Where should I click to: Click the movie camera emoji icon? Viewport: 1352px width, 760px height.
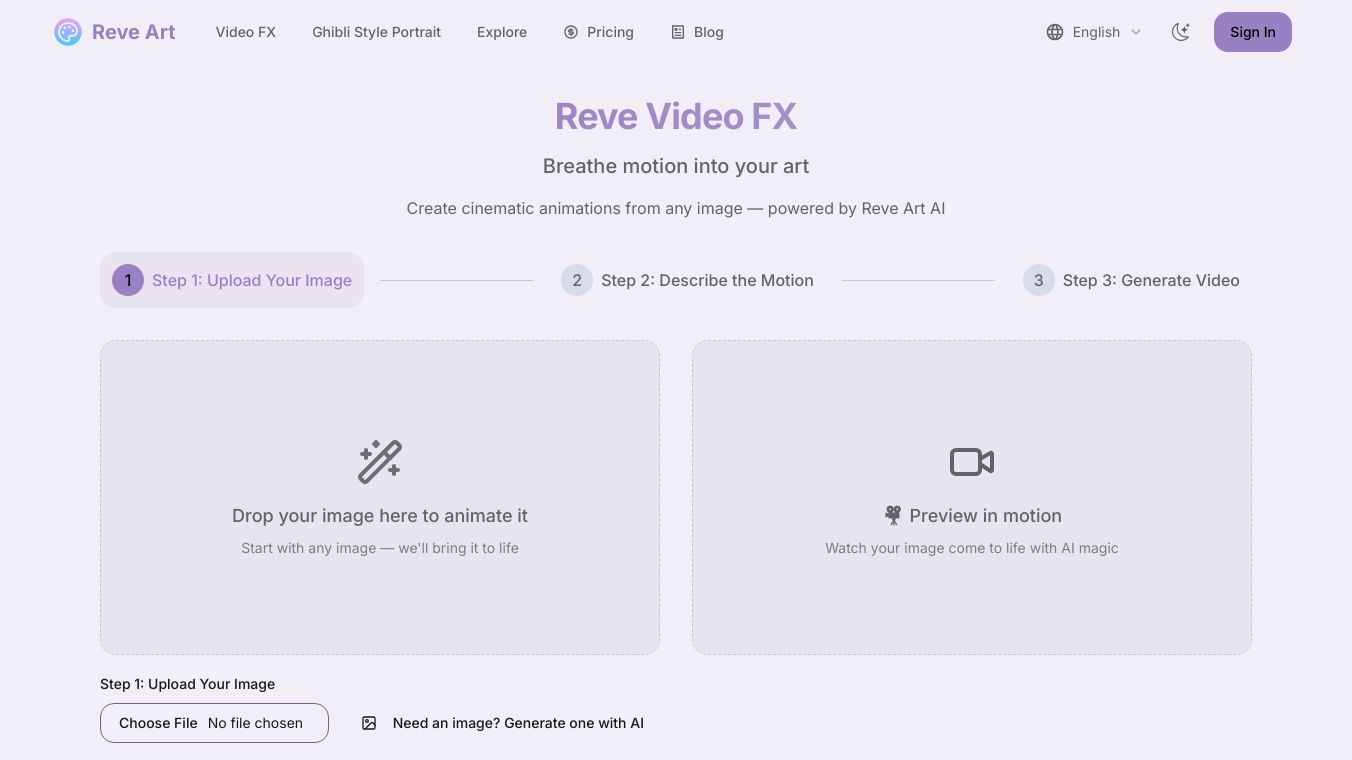tap(893, 516)
